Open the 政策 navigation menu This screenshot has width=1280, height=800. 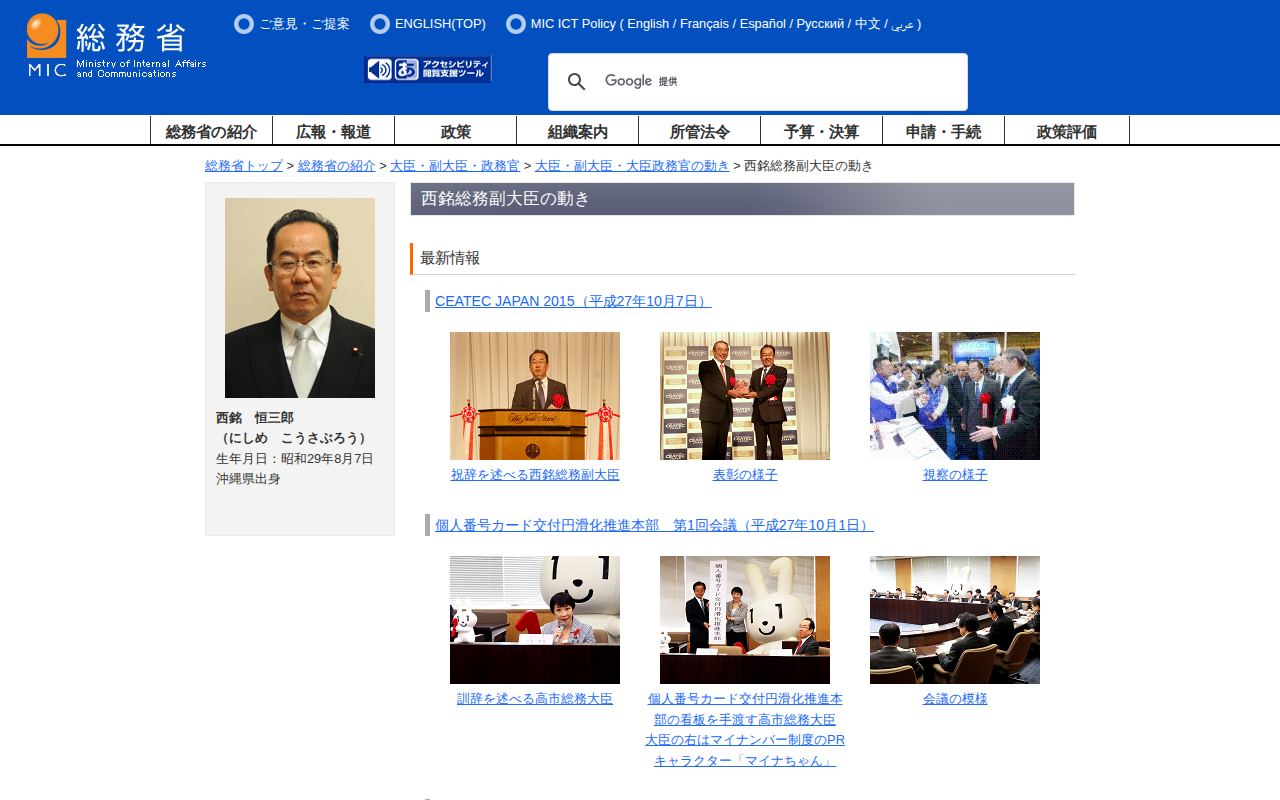(455, 131)
